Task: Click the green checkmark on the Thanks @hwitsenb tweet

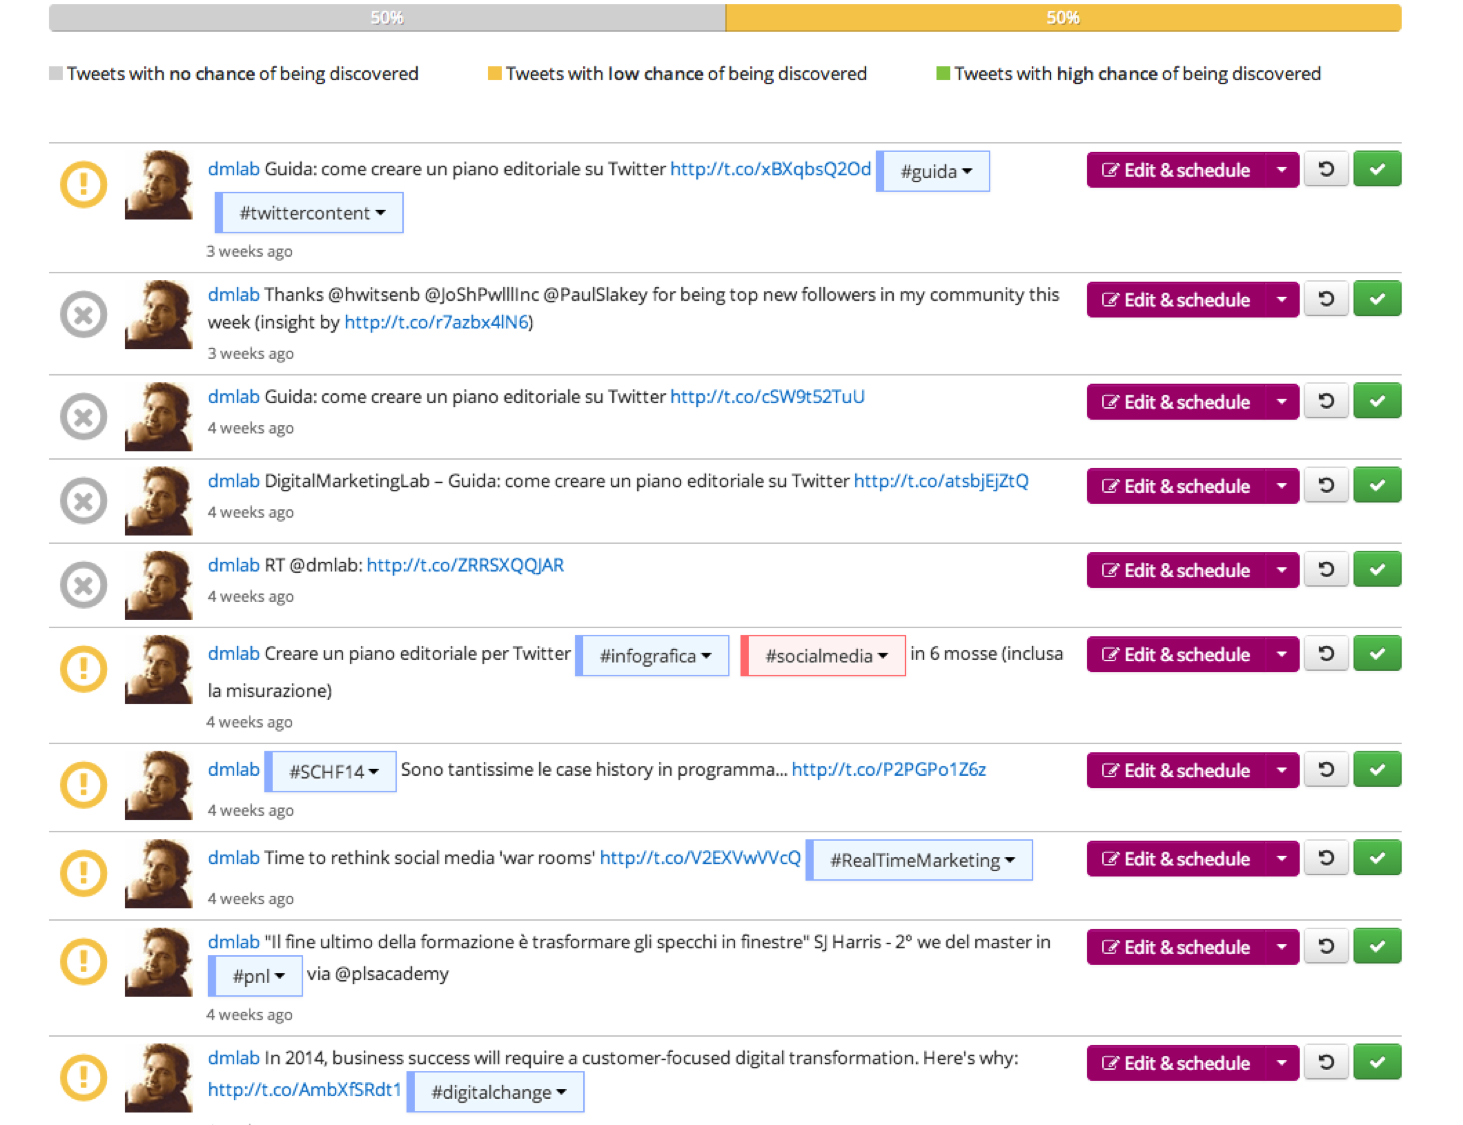Action: [x=1377, y=299]
